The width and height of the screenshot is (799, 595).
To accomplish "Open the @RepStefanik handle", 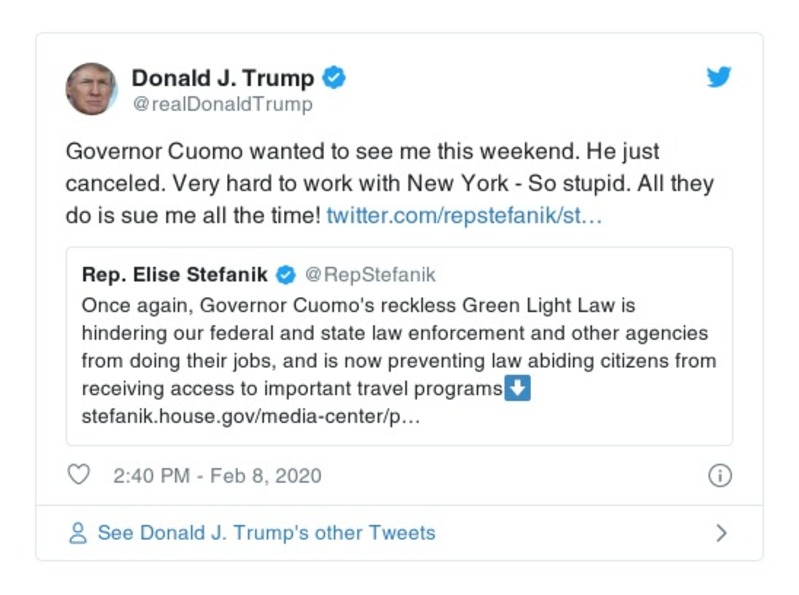I will point(369,275).
